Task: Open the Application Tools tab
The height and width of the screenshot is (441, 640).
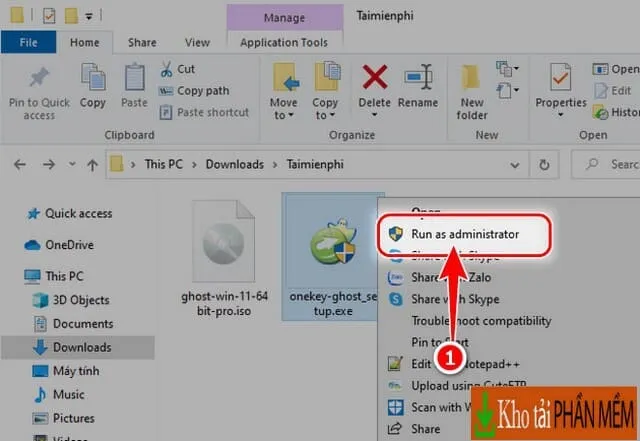Action: (284, 42)
